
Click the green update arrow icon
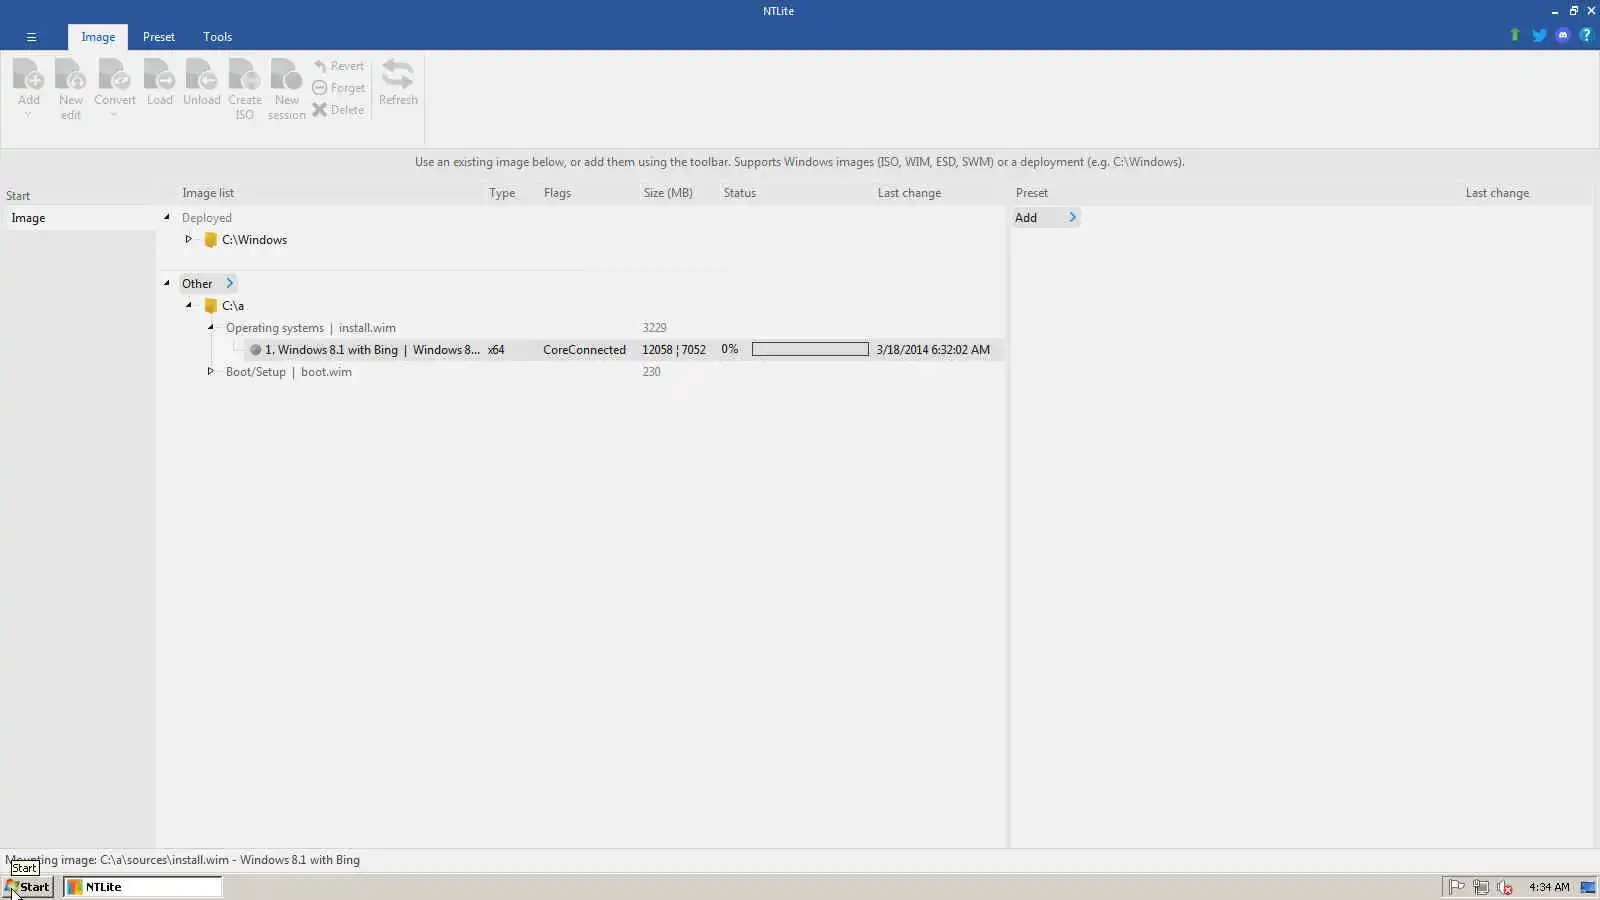click(1515, 35)
